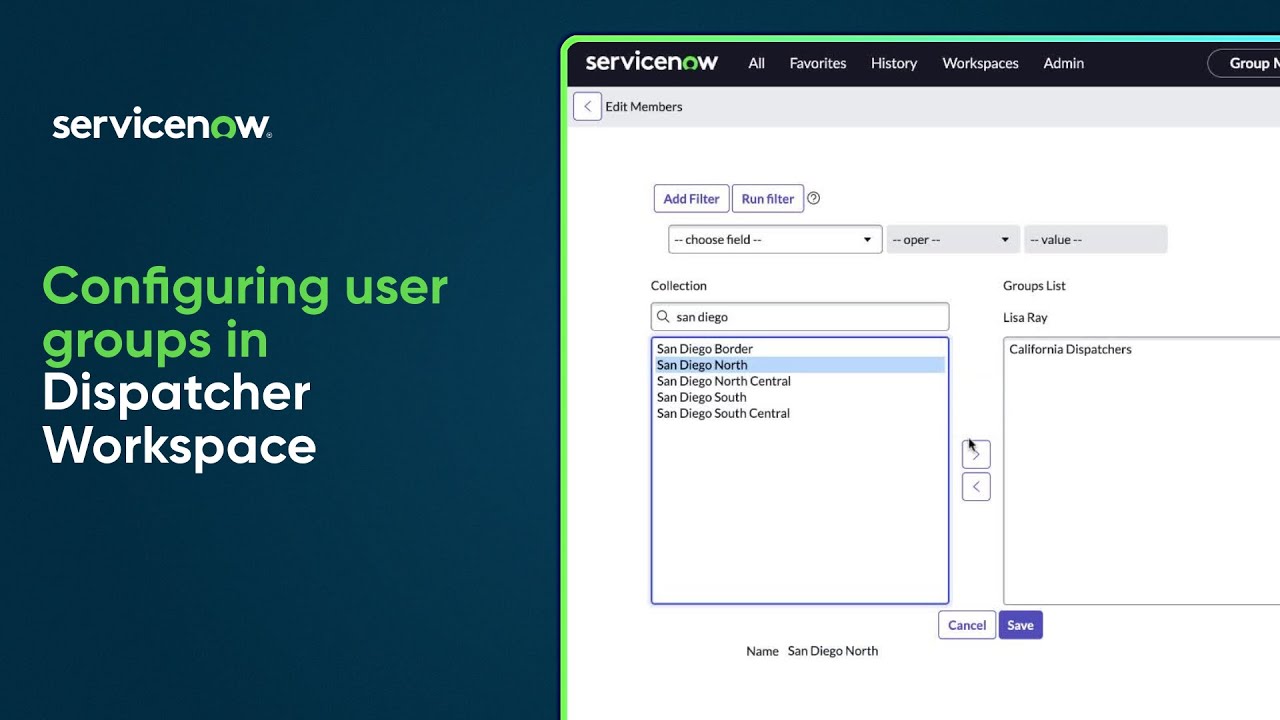Open the All menu
1280x720 pixels.
coord(756,63)
